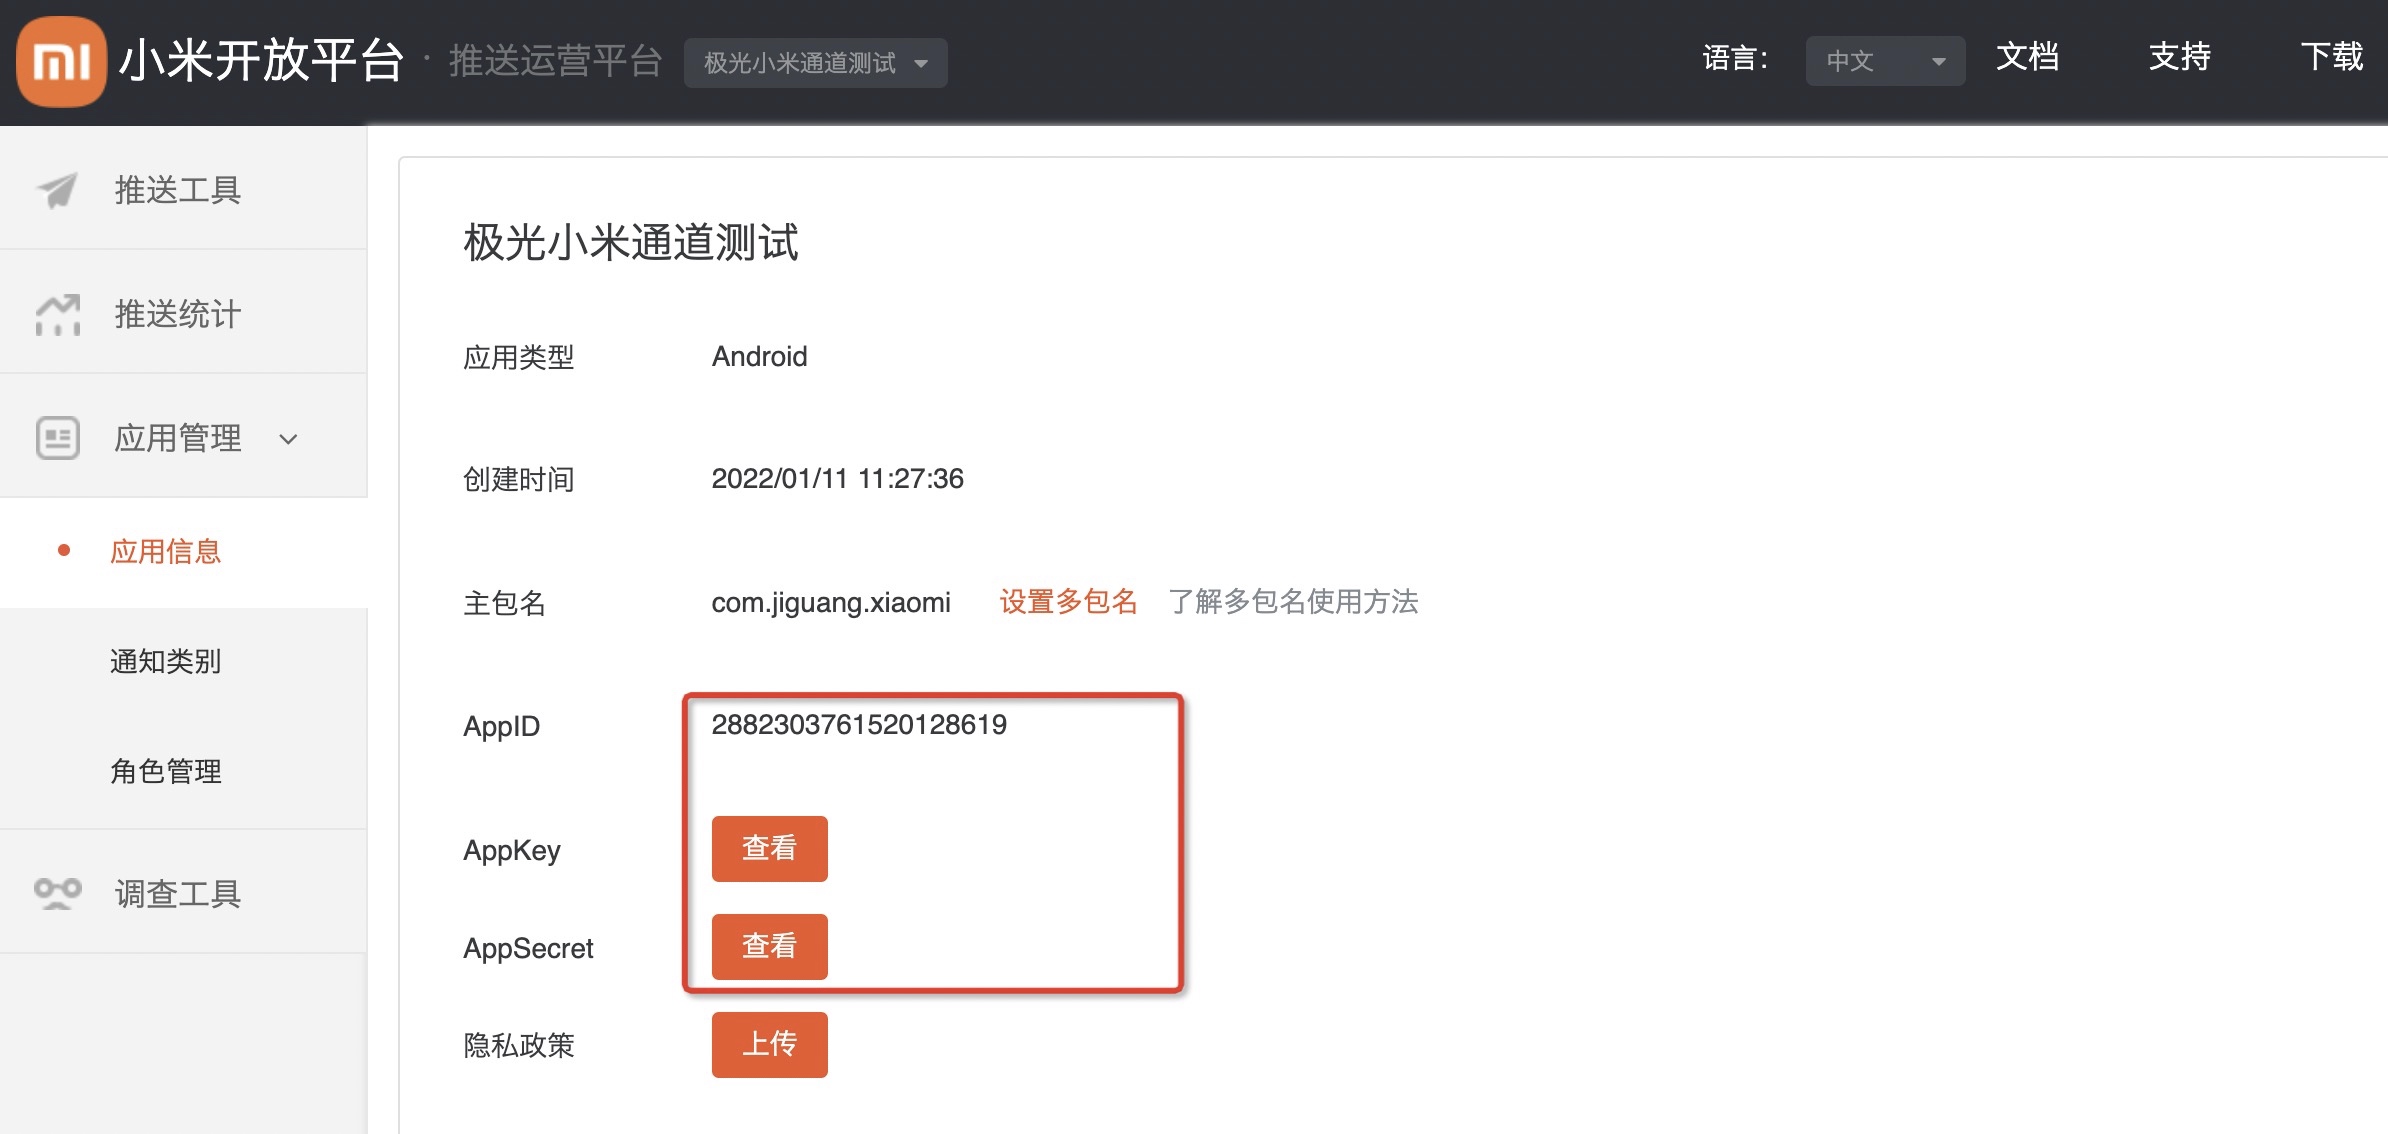Click the Xiaomi MI logo icon

[61, 61]
